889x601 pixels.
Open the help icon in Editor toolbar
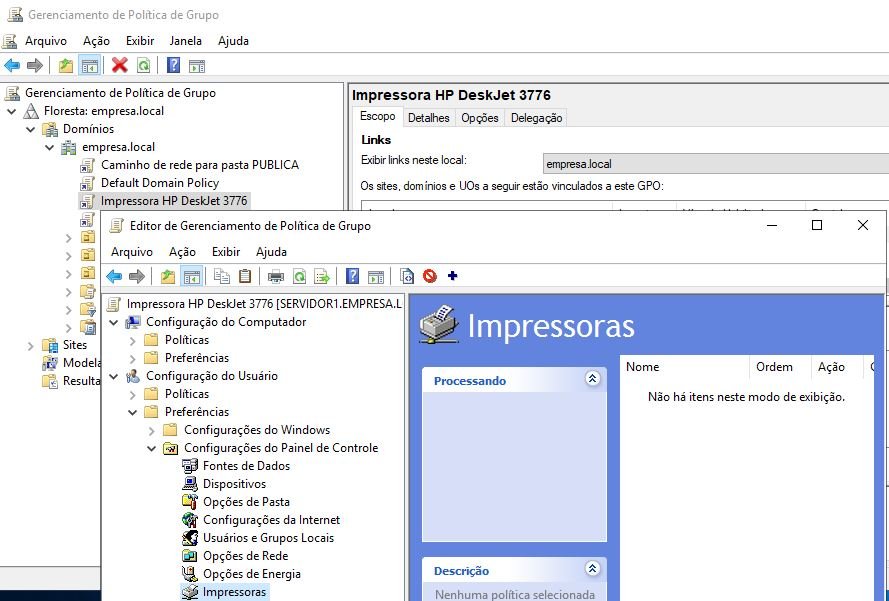pos(352,276)
